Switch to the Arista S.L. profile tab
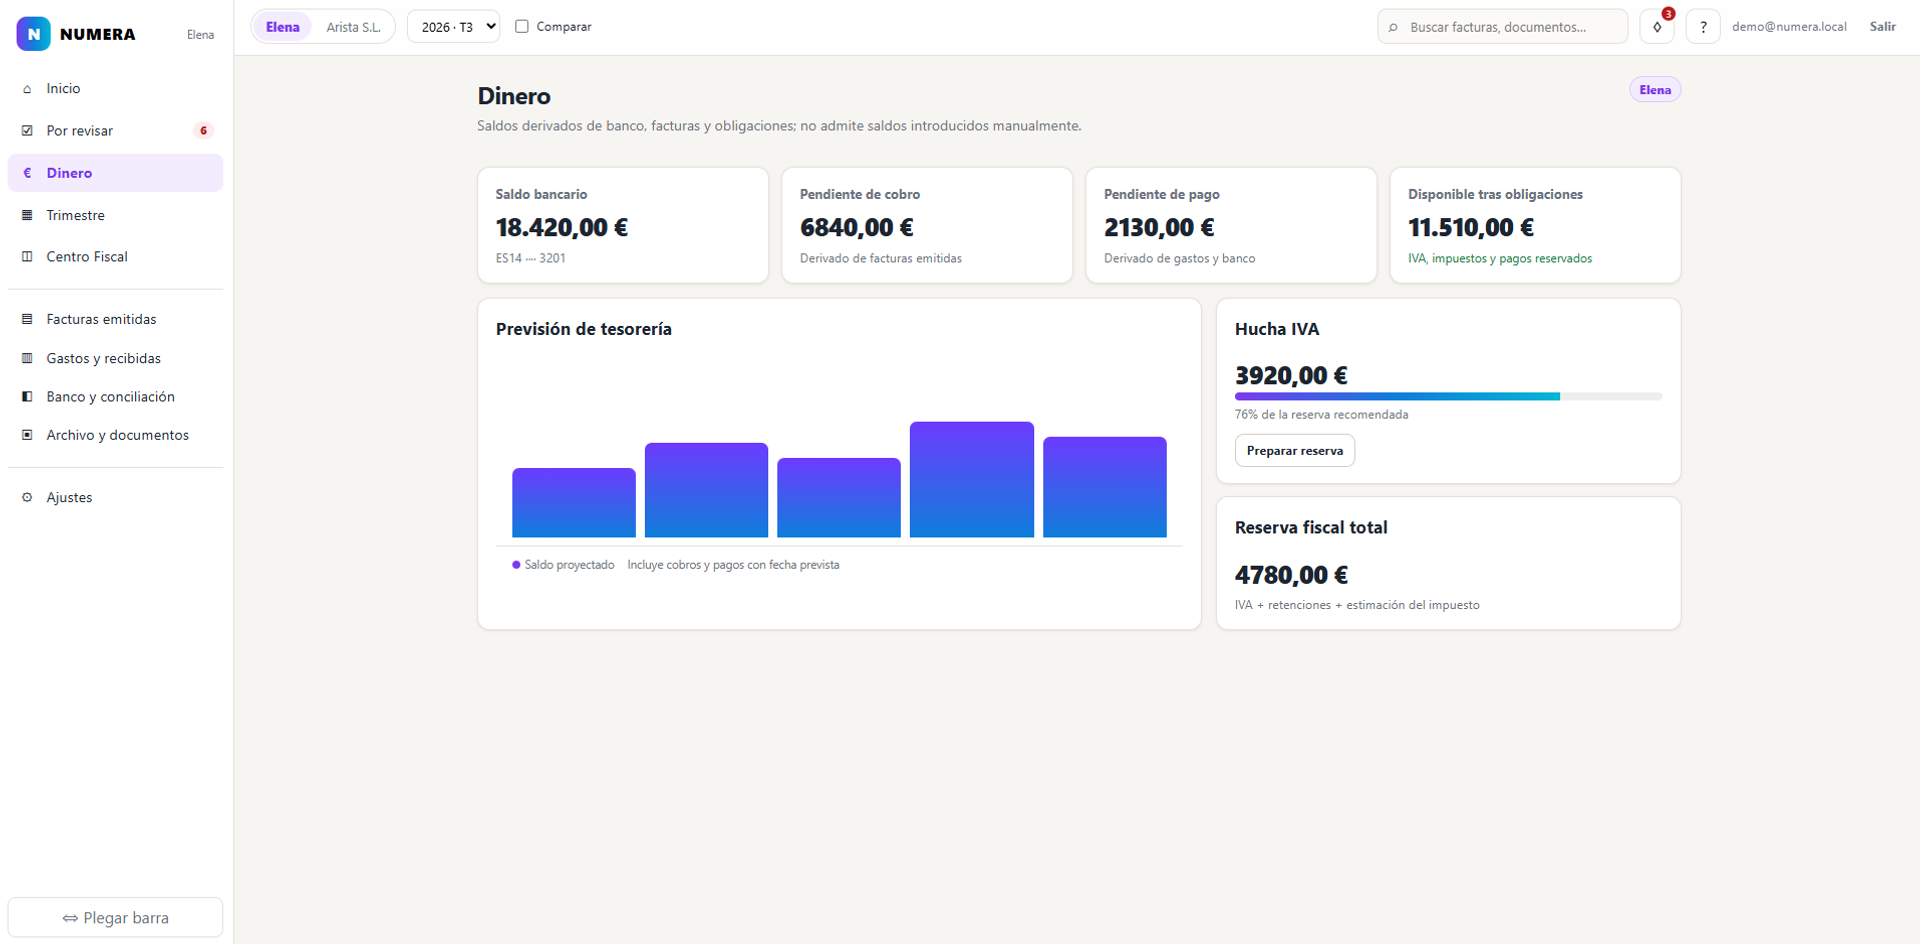The image size is (1920, 944). point(353,27)
